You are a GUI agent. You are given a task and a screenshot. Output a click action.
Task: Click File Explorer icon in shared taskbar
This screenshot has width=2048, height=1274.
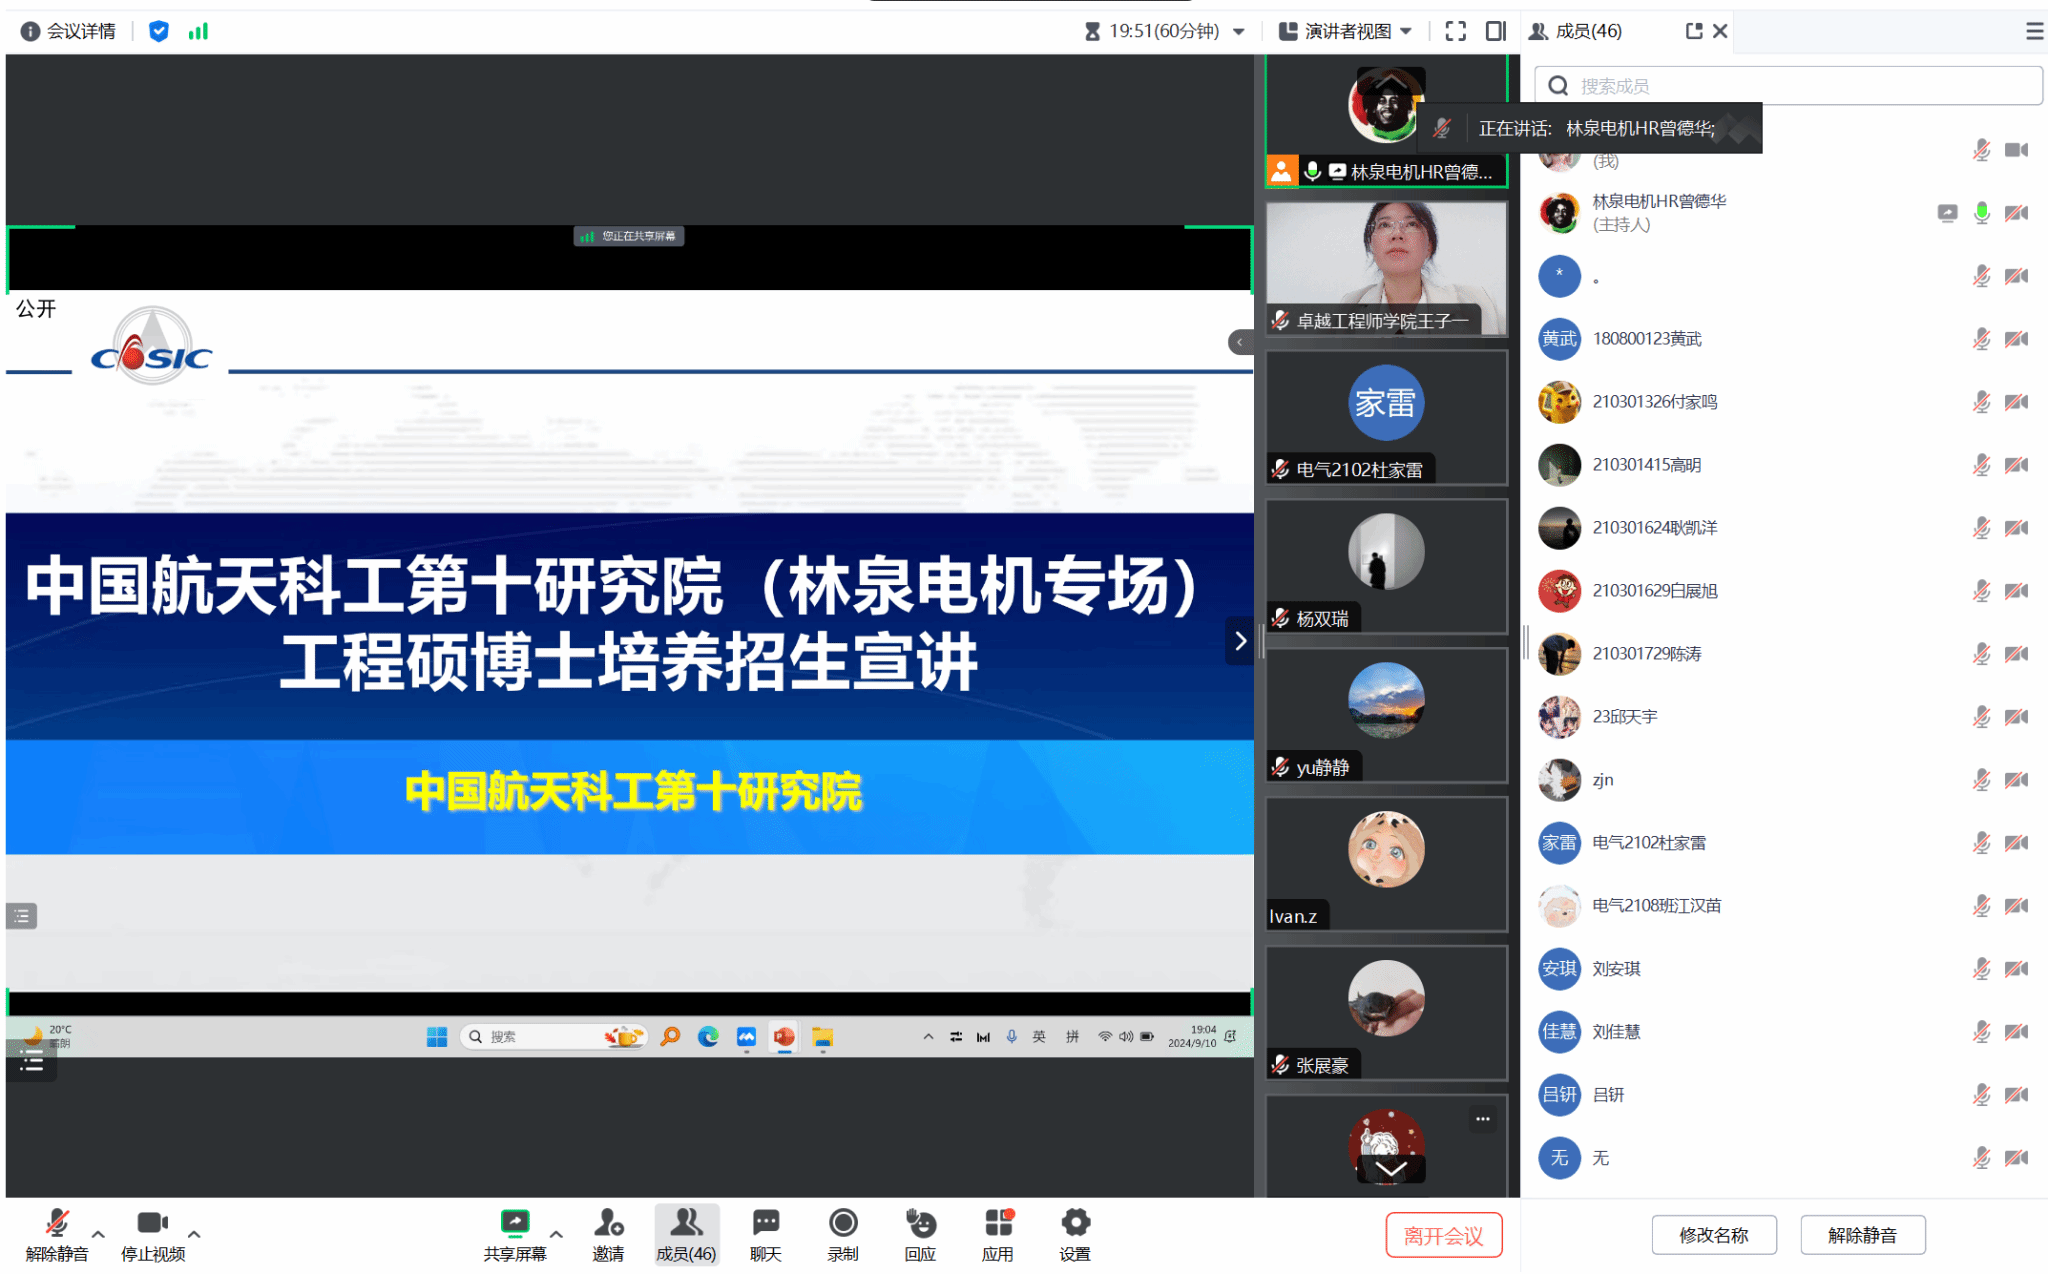tap(822, 1037)
